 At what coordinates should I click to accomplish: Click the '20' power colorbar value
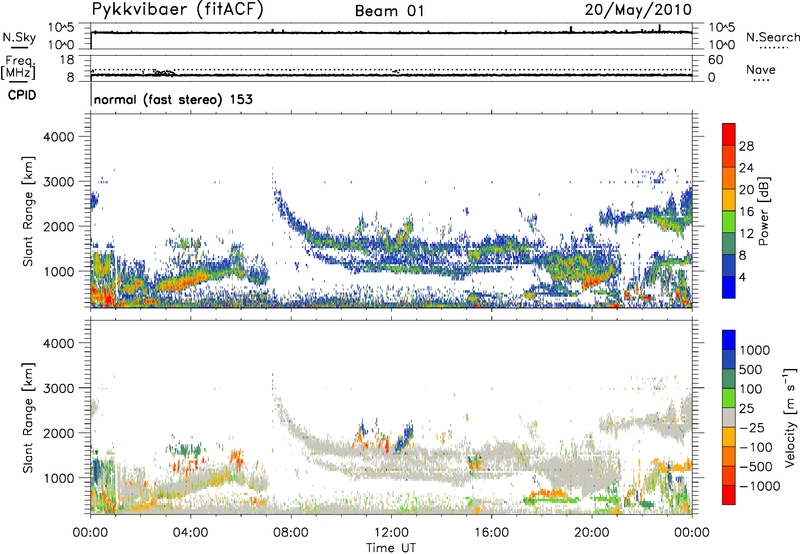[x=746, y=190]
